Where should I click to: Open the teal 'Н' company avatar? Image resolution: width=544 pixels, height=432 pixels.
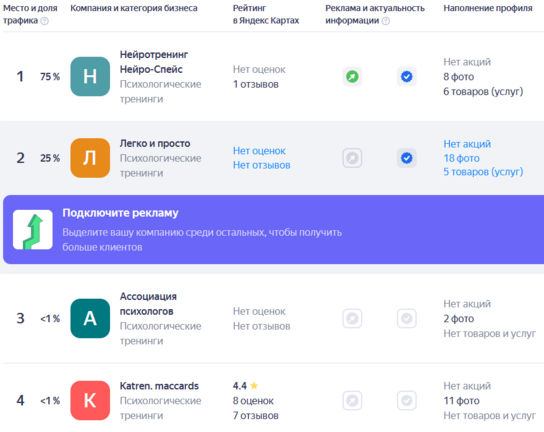tap(90, 76)
